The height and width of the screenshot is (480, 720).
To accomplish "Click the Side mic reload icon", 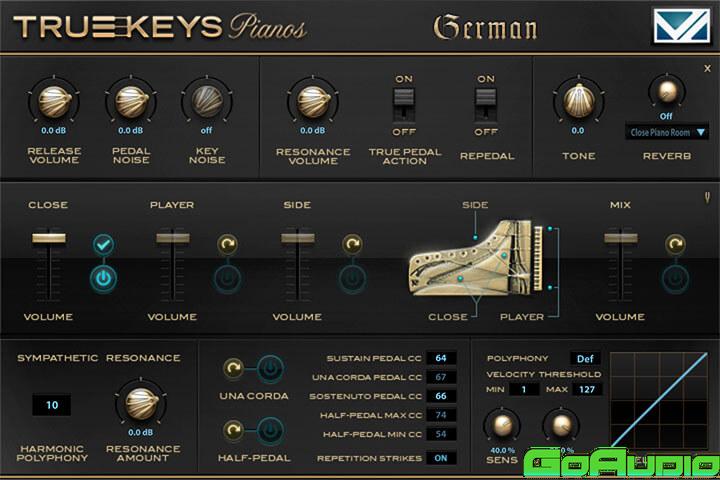I will 352,244.
